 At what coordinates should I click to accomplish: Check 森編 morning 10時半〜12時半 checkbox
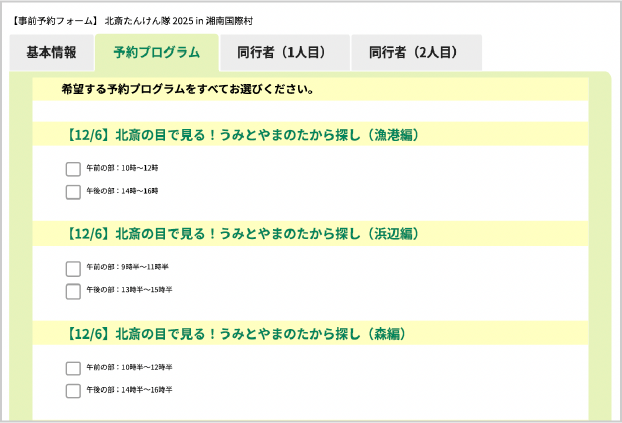tap(73, 368)
